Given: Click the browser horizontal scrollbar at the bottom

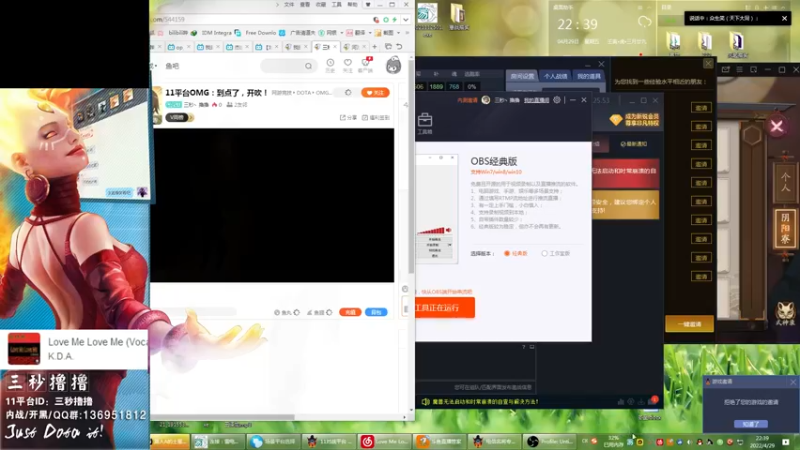Looking at the screenshot, I should tap(224, 417).
